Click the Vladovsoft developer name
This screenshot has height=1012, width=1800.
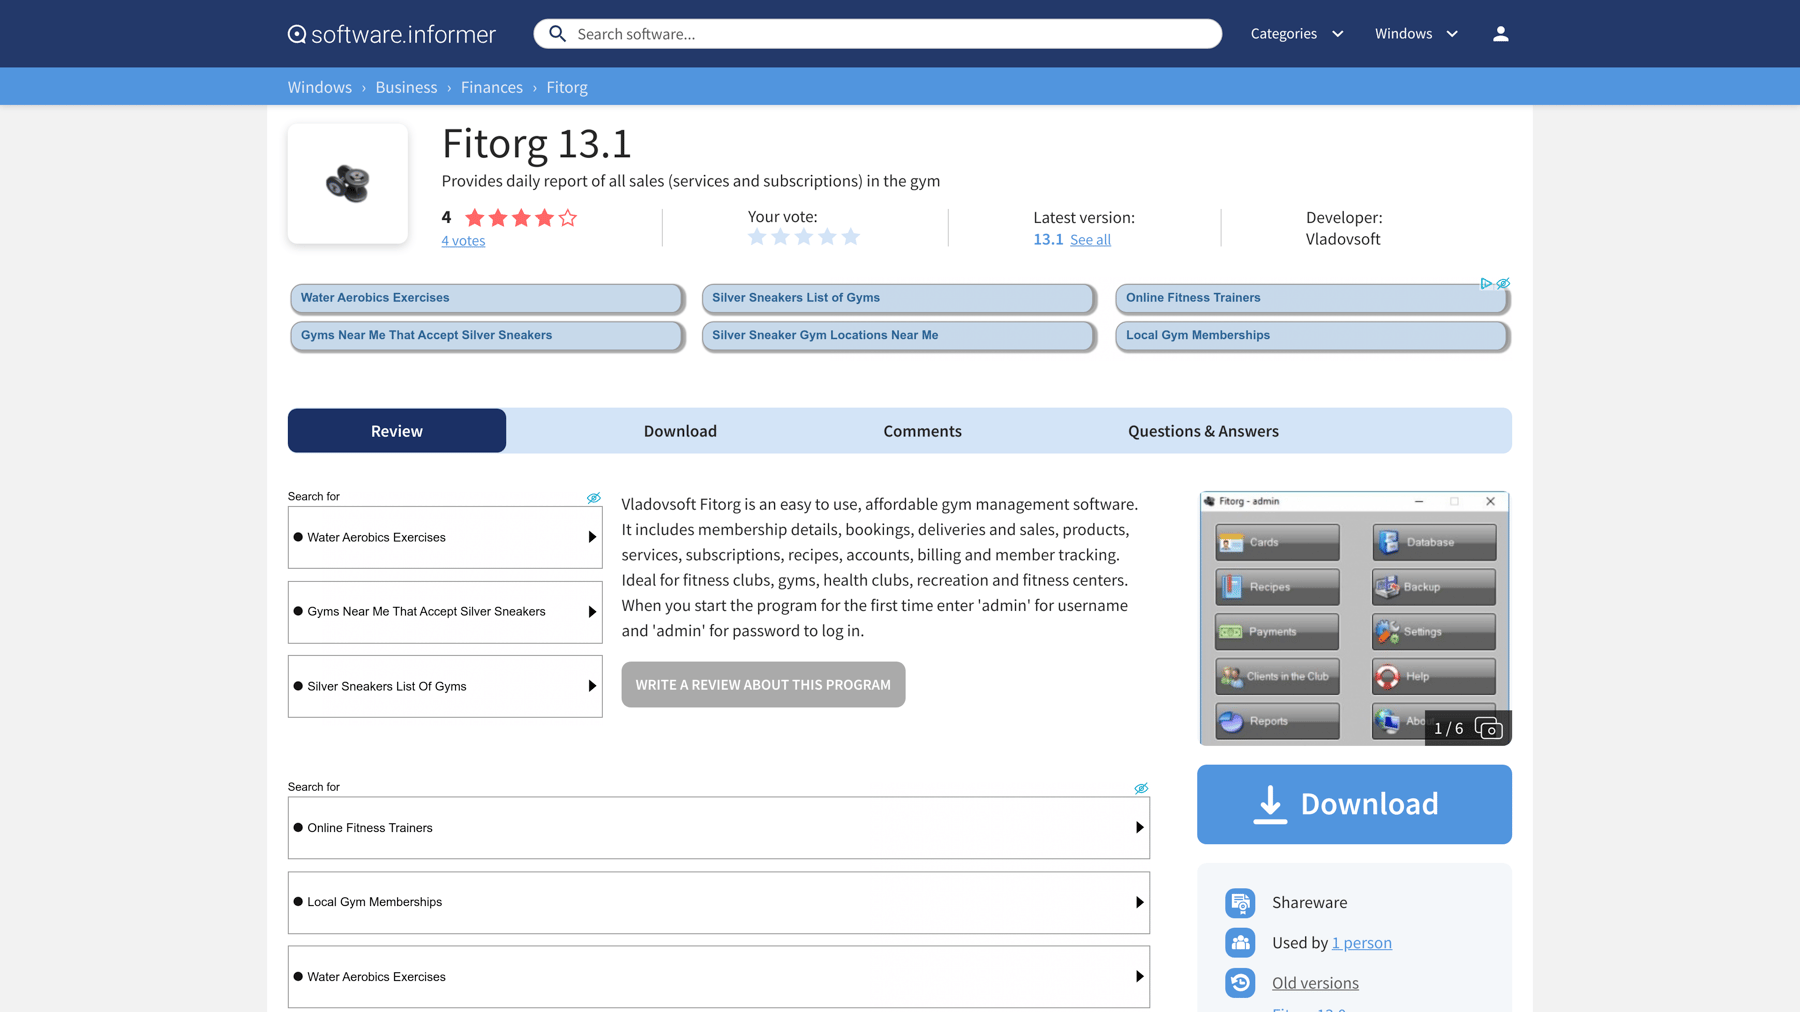coord(1343,239)
